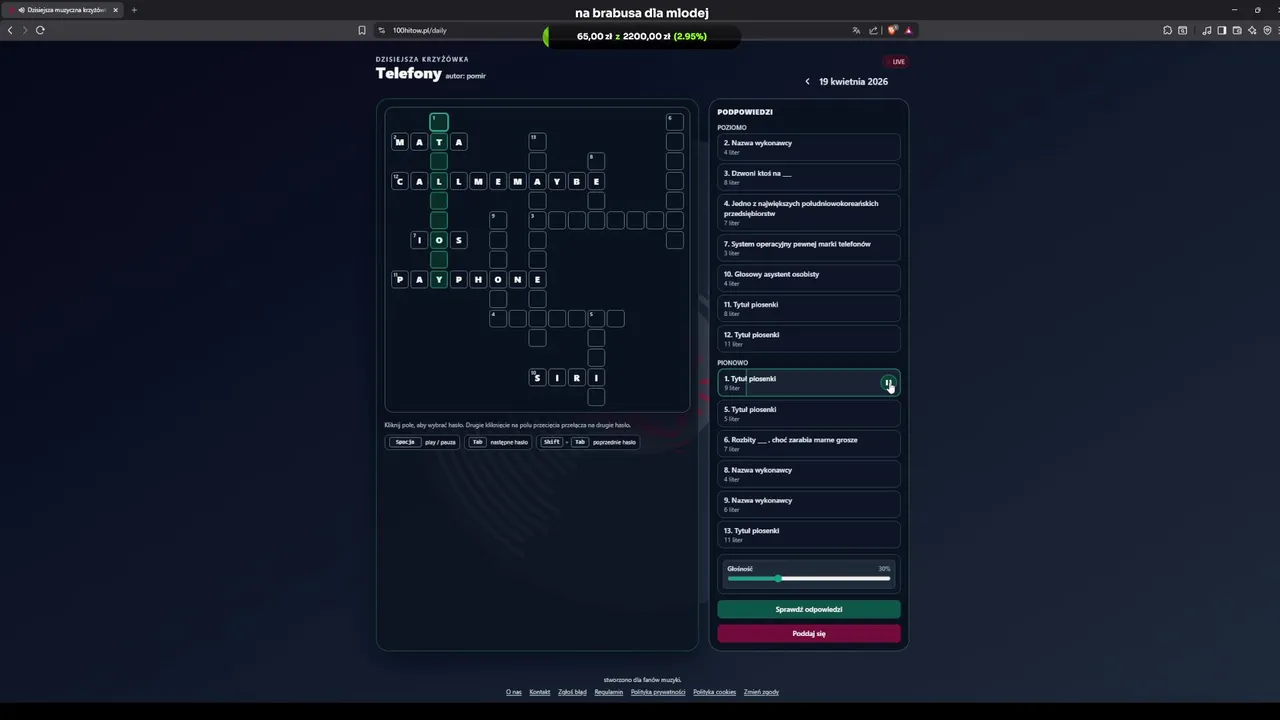This screenshot has width=1280, height=720.
Task: Toggle the browser sidebar panel icon
Action: pyautogui.click(x=1221, y=30)
